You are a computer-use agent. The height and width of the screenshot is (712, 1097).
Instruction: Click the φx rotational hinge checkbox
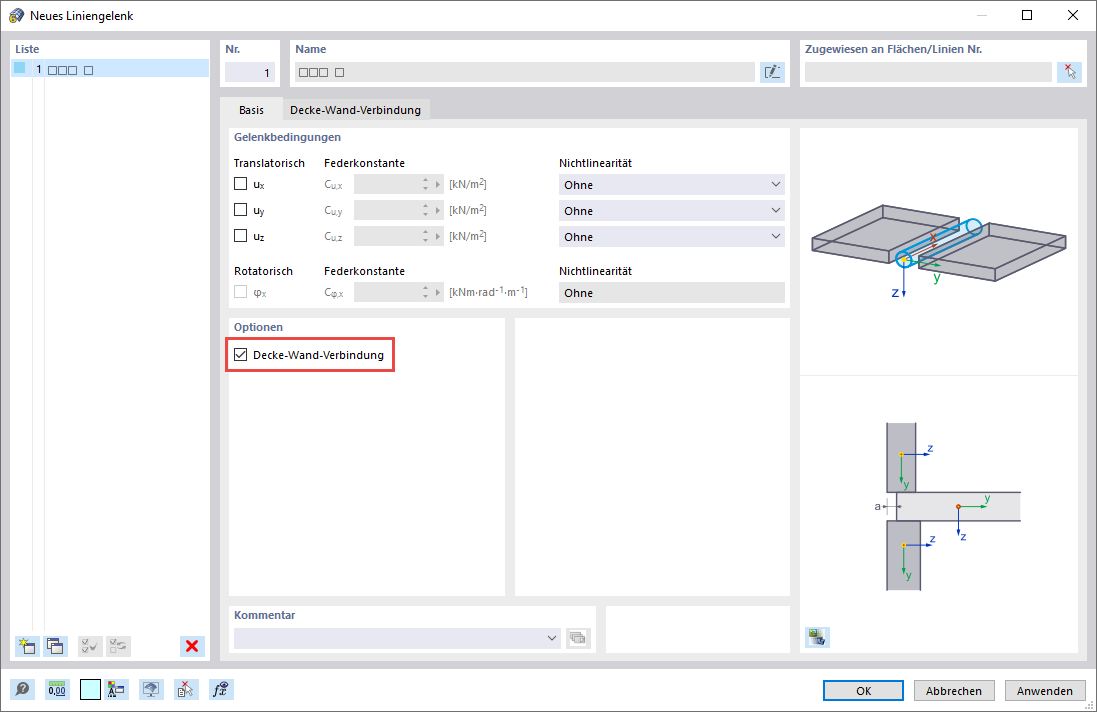point(241,292)
